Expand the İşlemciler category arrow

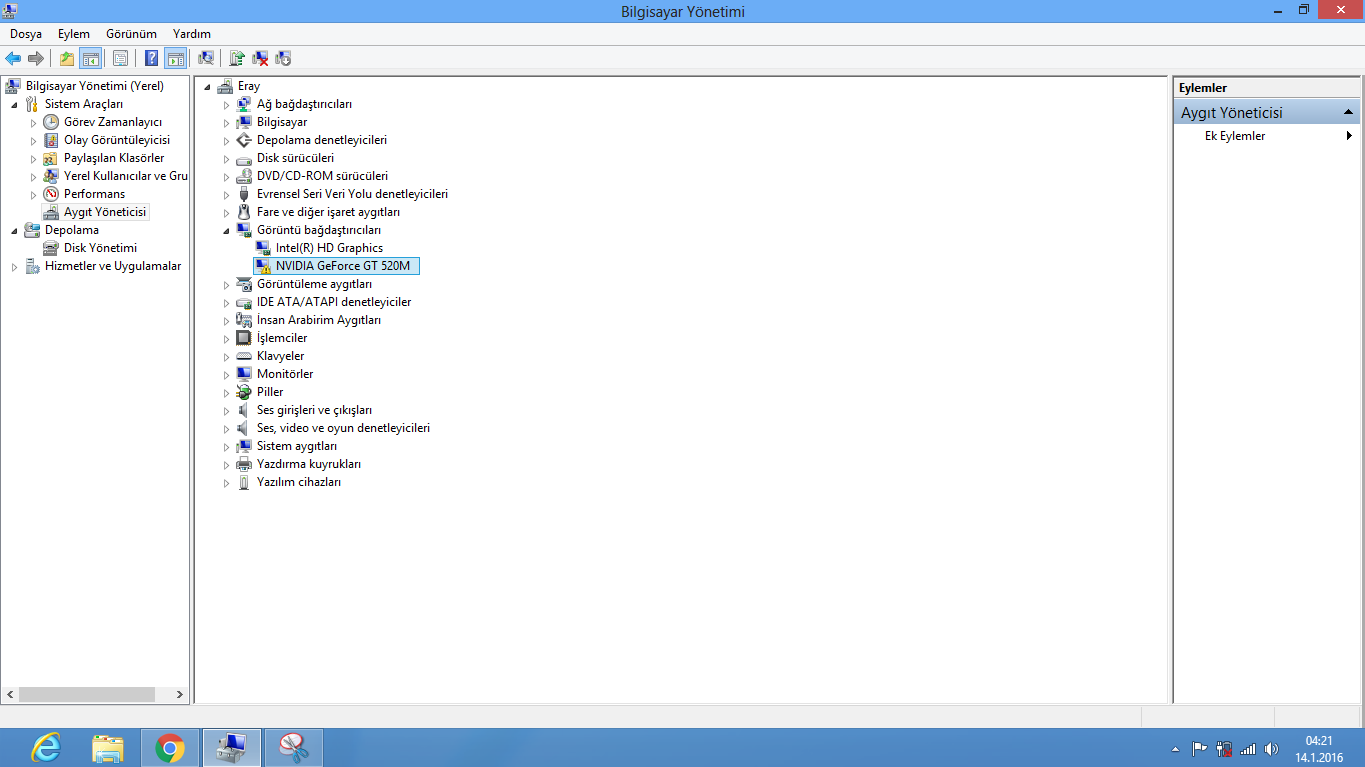coord(226,339)
